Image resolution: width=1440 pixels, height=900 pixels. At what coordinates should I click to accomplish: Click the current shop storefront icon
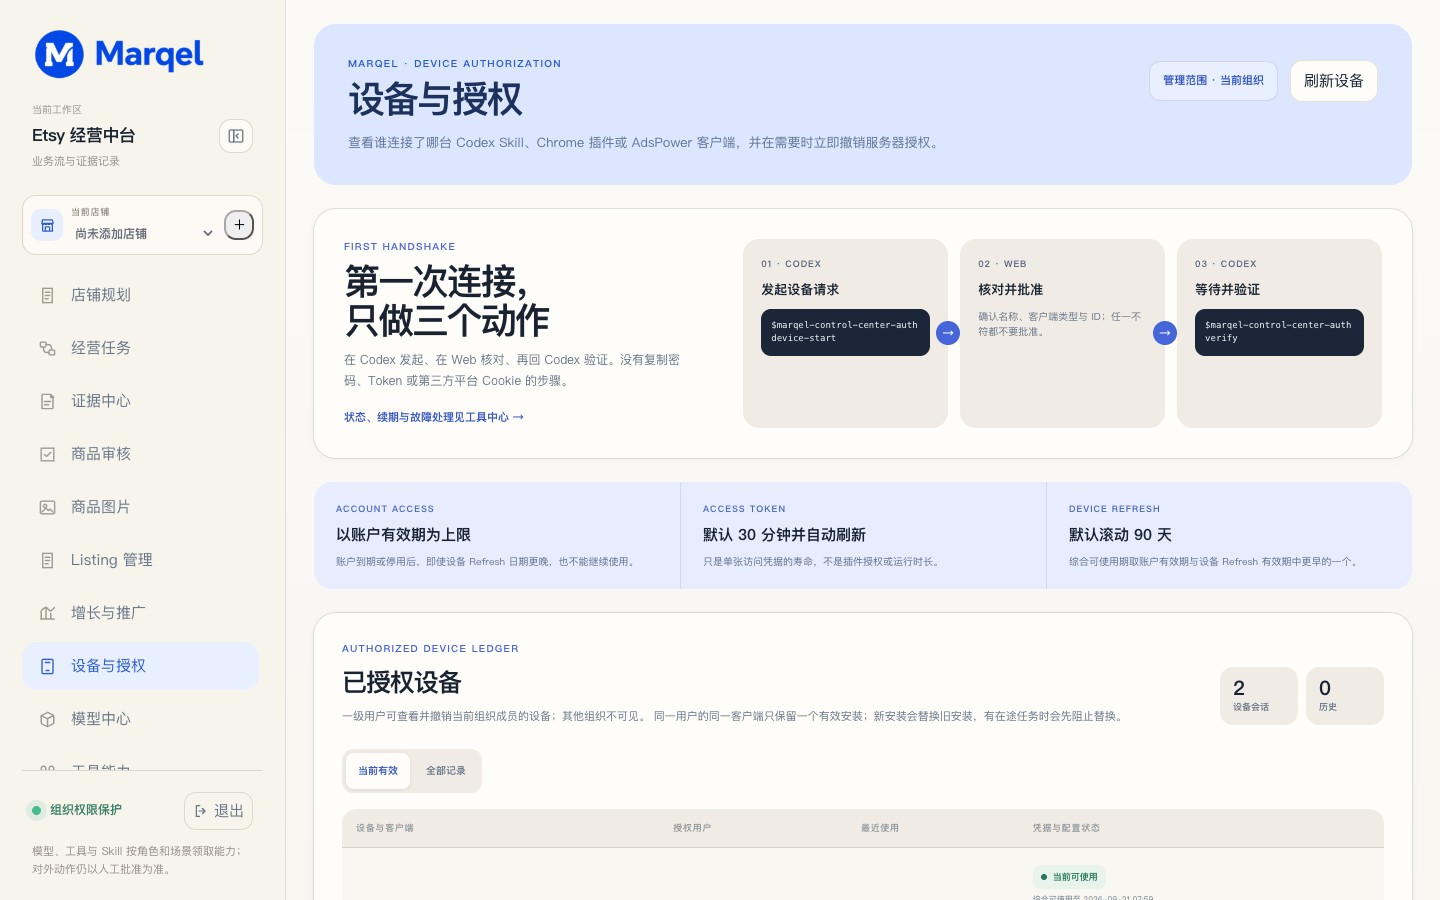[47, 225]
